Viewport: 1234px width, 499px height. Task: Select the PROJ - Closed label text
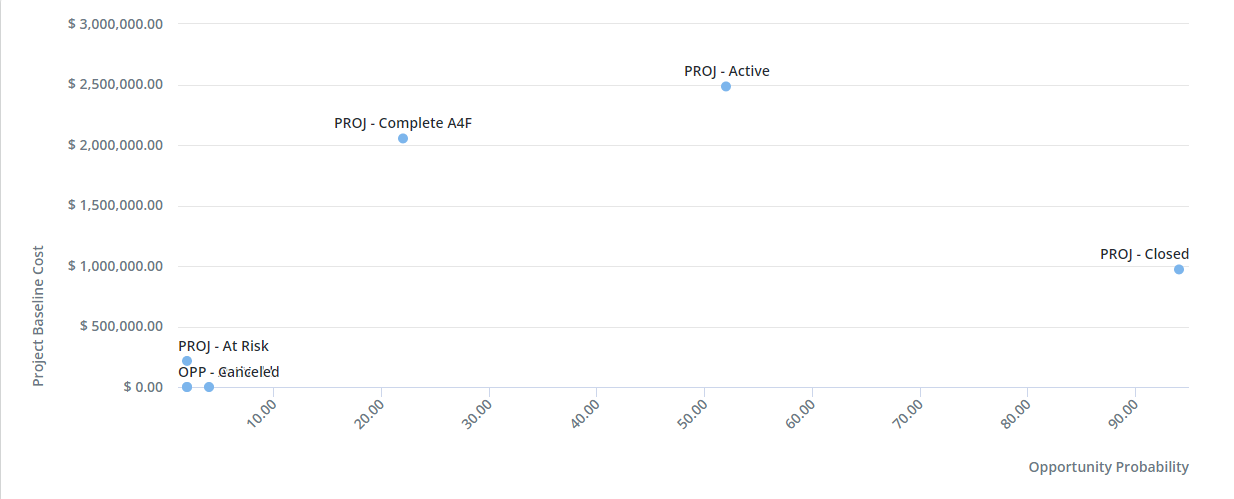point(1144,254)
